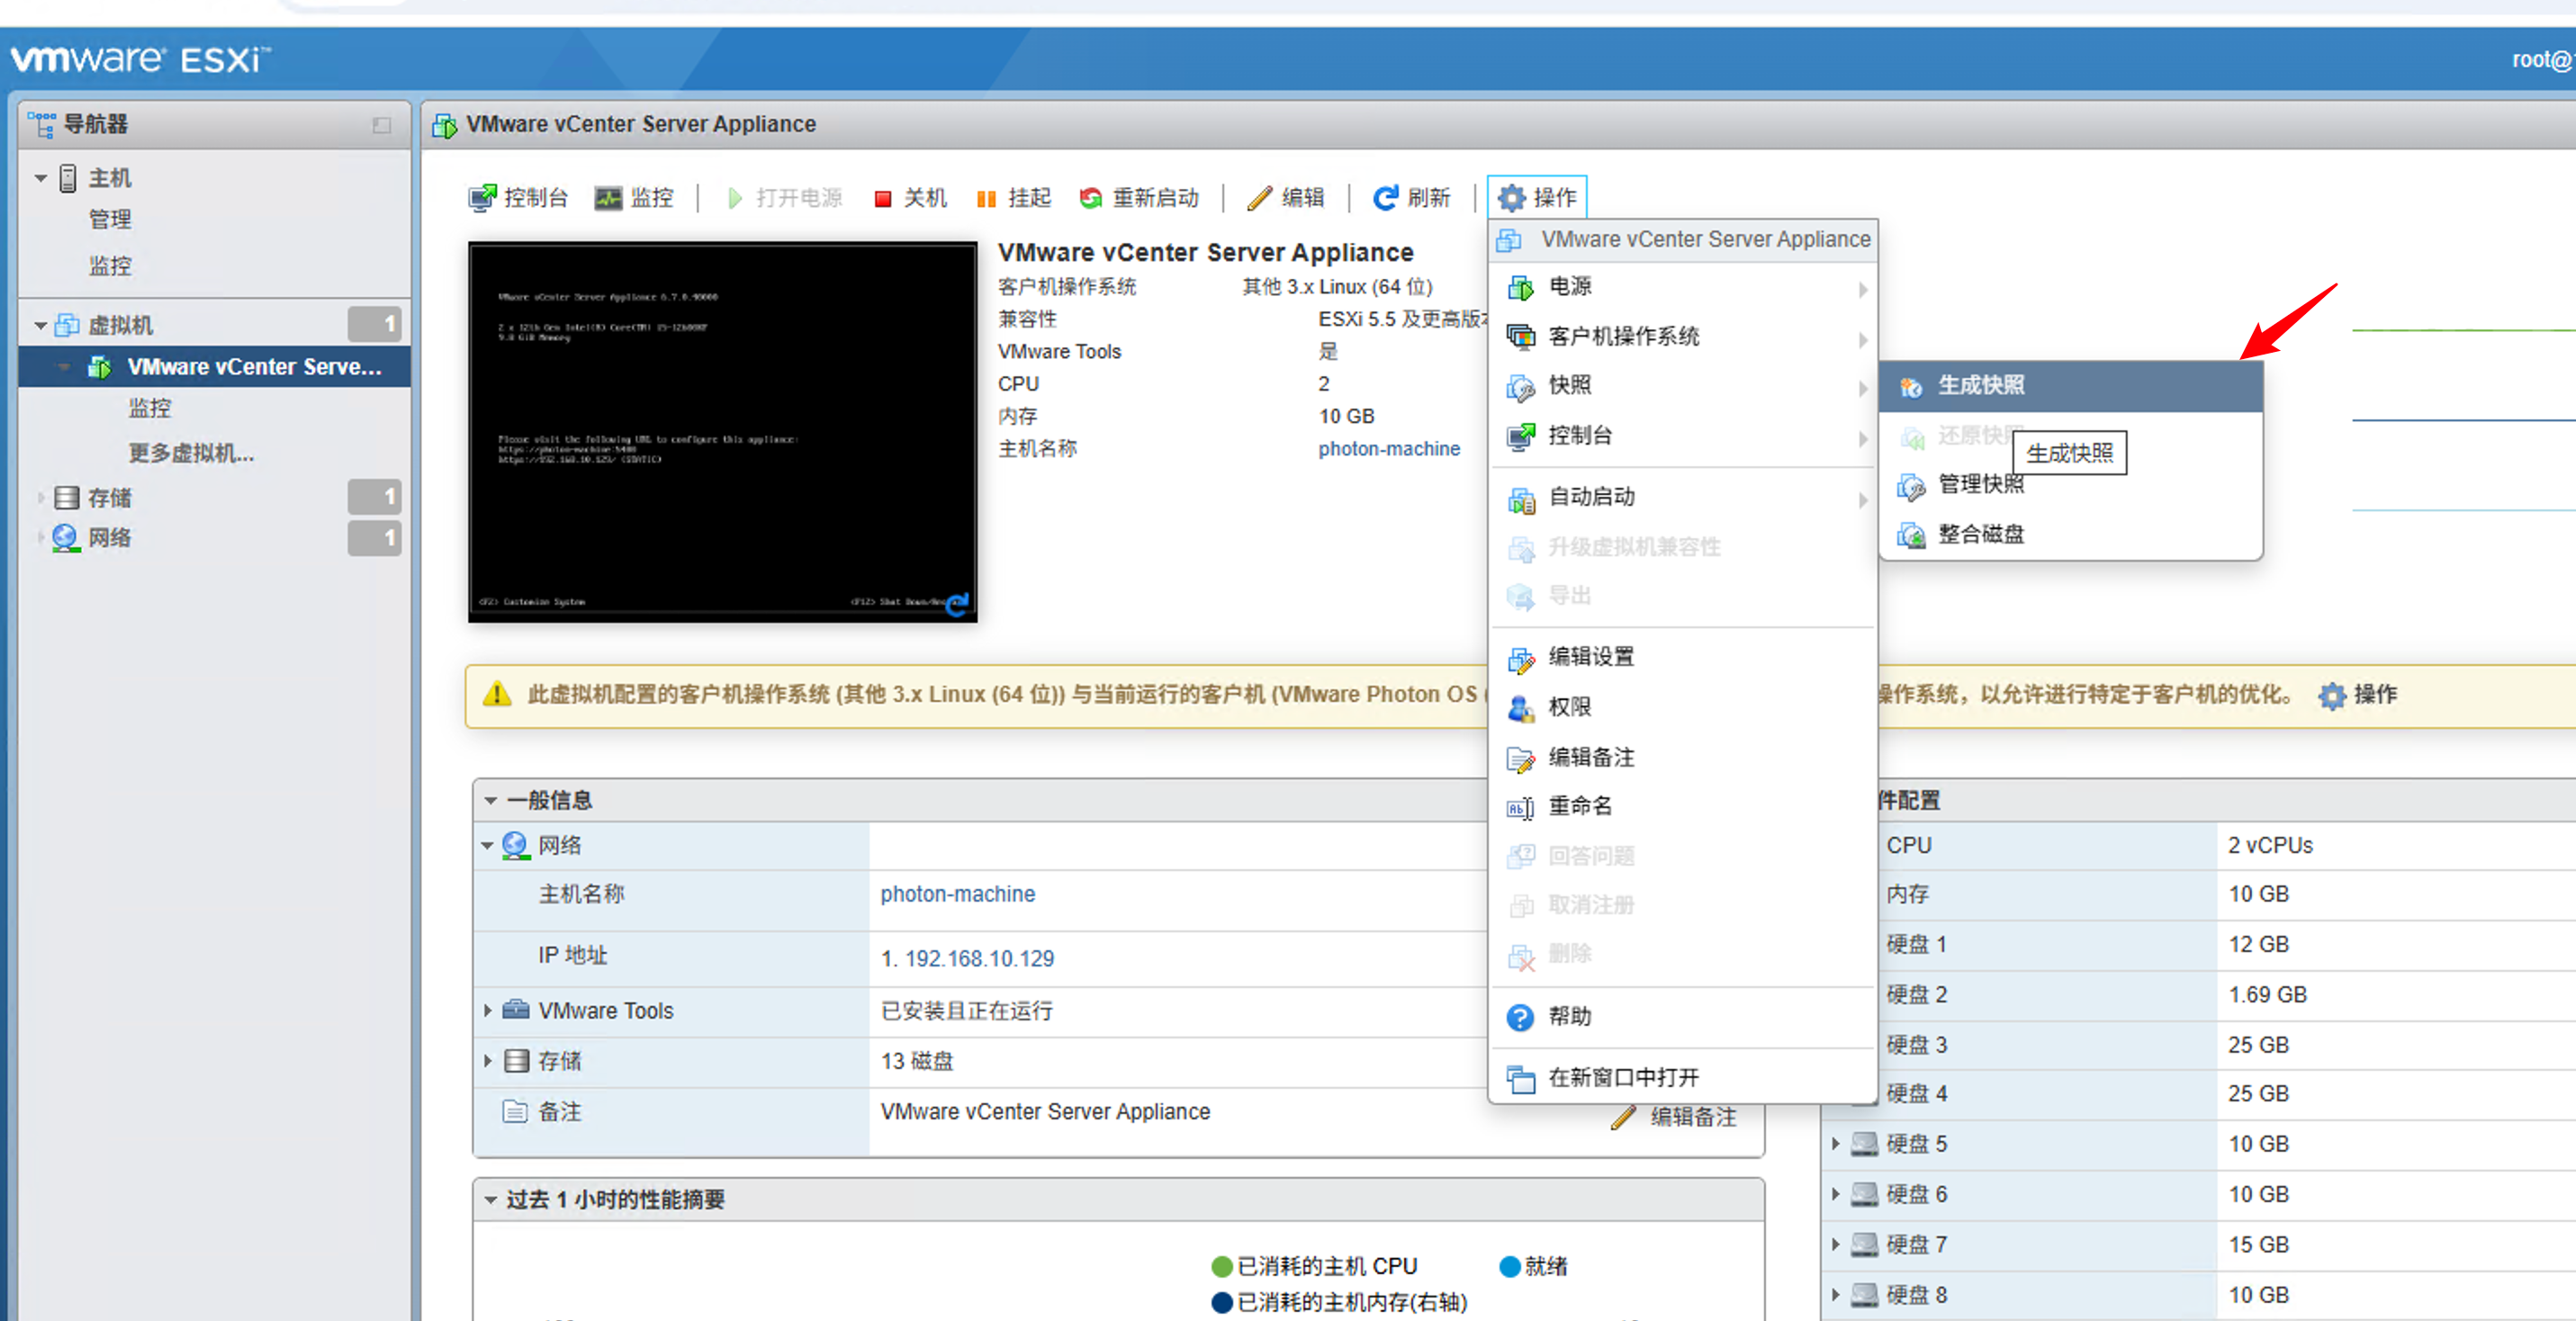Click the VMware ESXi logo
Image resolution: width=2576 pixels, height=1321 pixels.
140,59
